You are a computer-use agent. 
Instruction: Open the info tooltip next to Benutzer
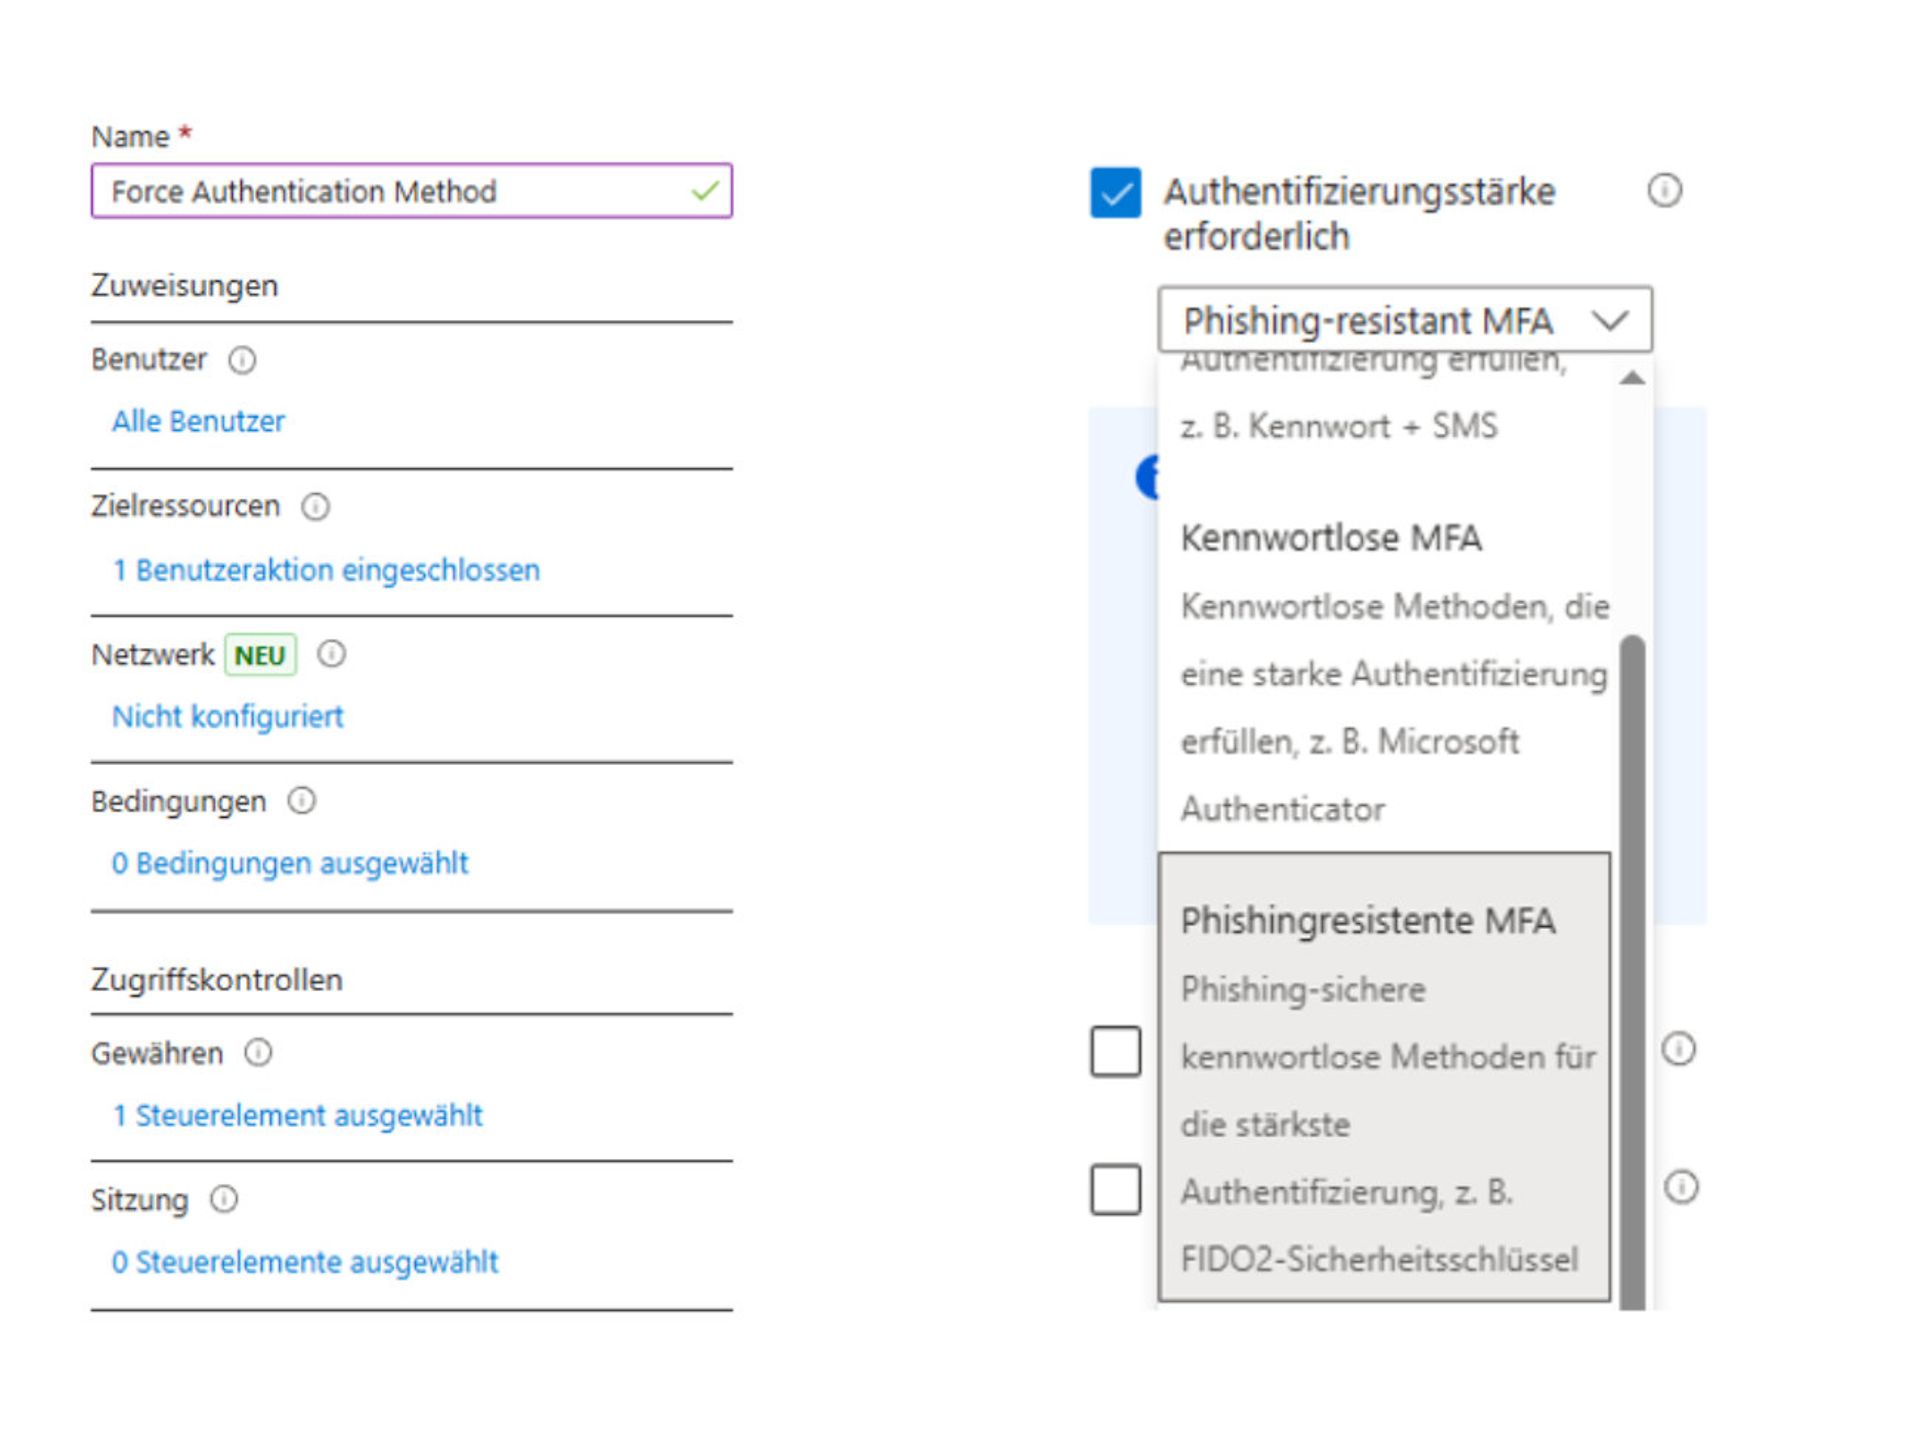pos(243,360)
